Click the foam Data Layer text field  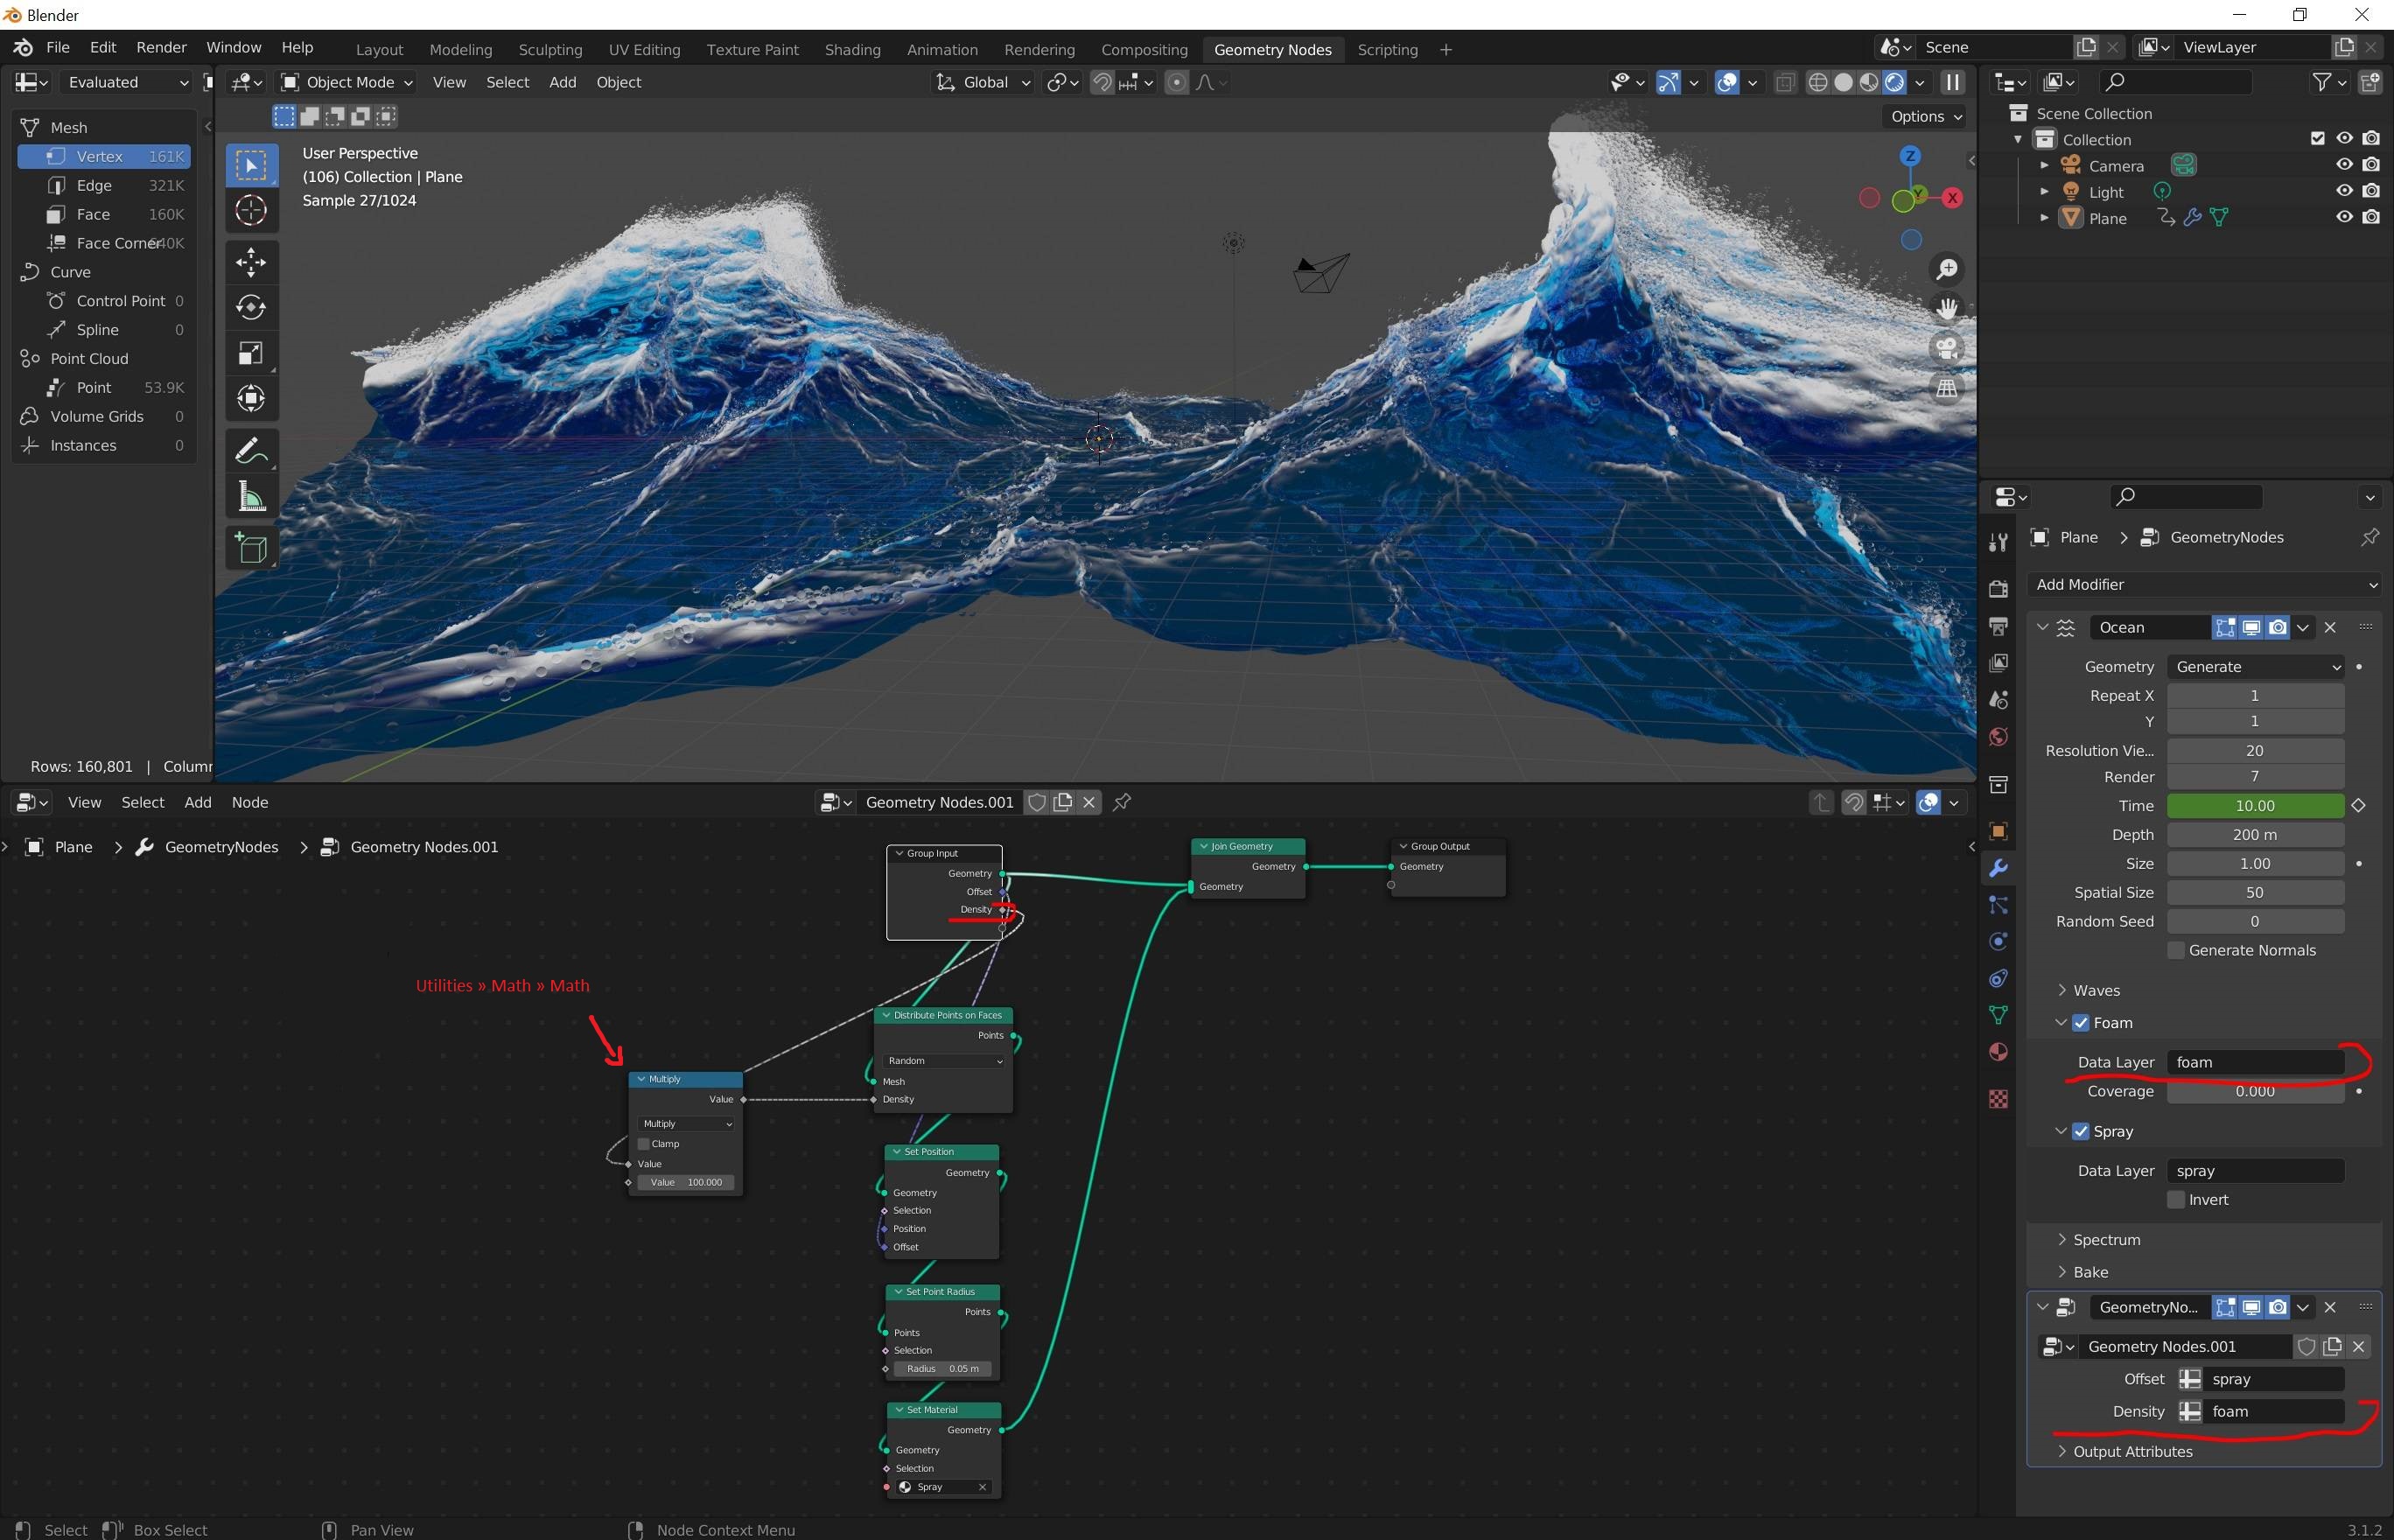click(x=2254, y=1062)
